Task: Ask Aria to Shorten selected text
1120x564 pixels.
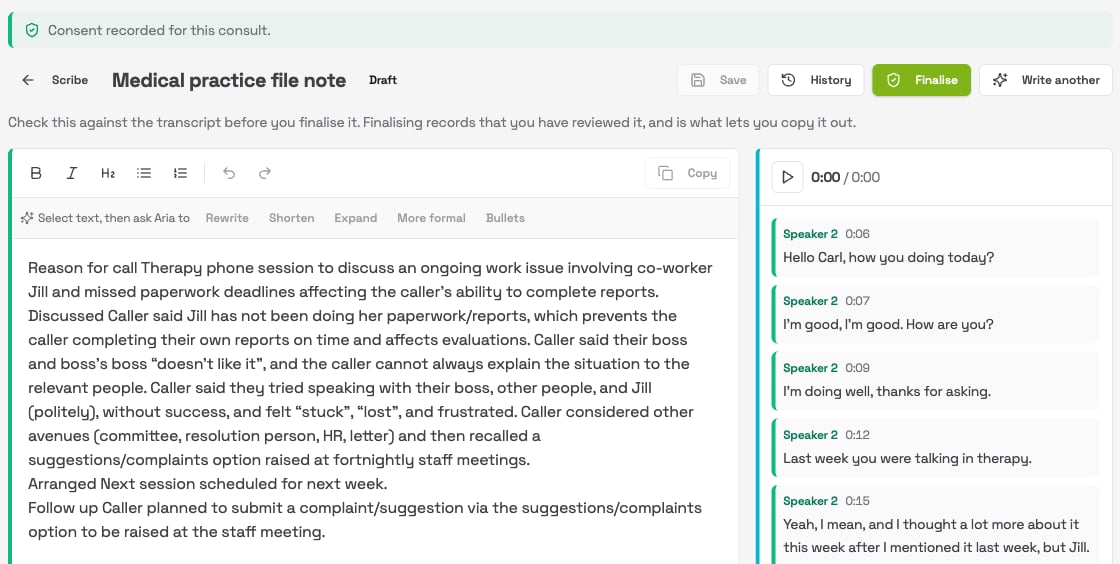Action: (291, 218)
